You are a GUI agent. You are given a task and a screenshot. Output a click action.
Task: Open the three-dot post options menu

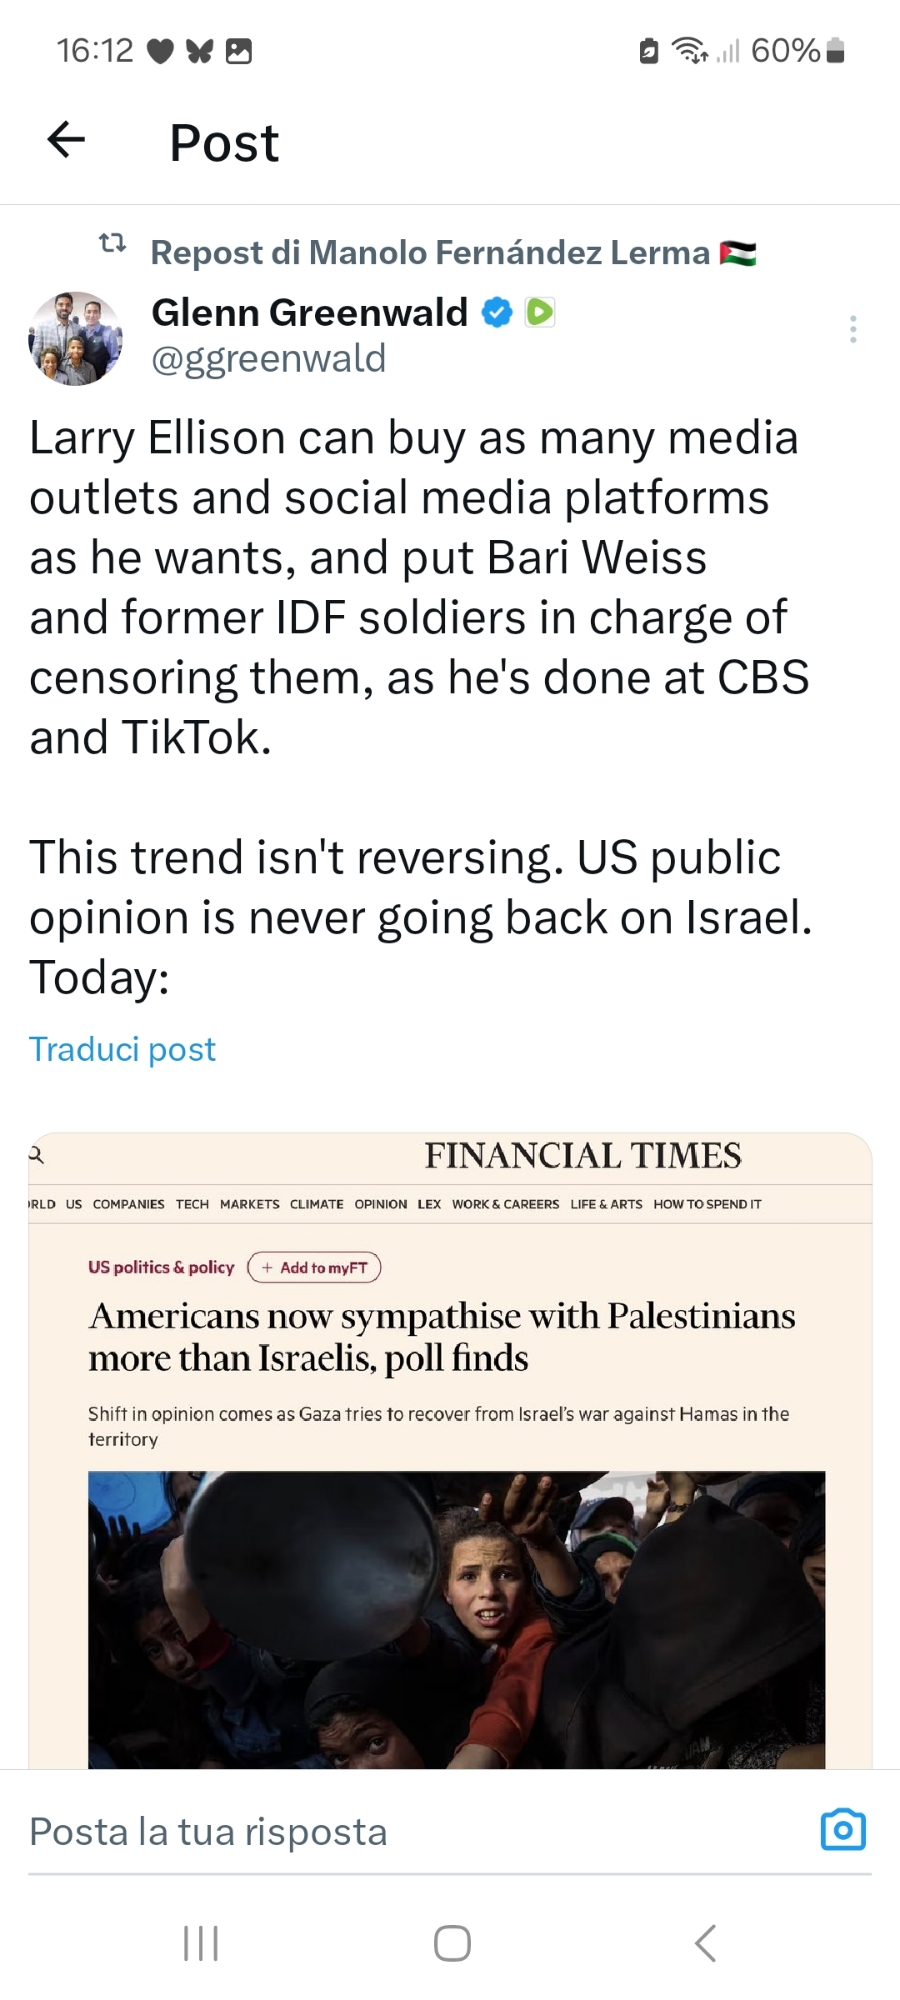[x=853, y=329]
